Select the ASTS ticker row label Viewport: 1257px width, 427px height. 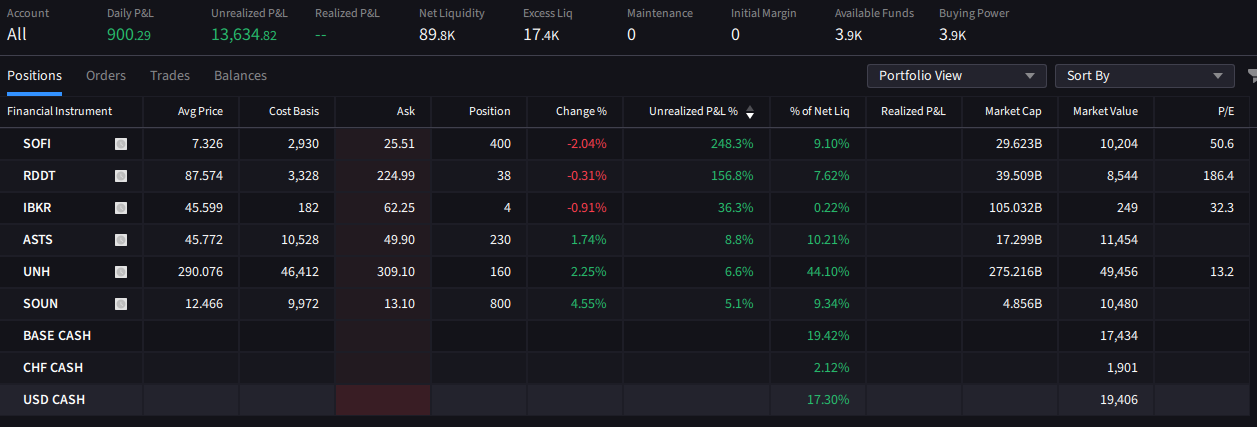[x=37, y=240]
